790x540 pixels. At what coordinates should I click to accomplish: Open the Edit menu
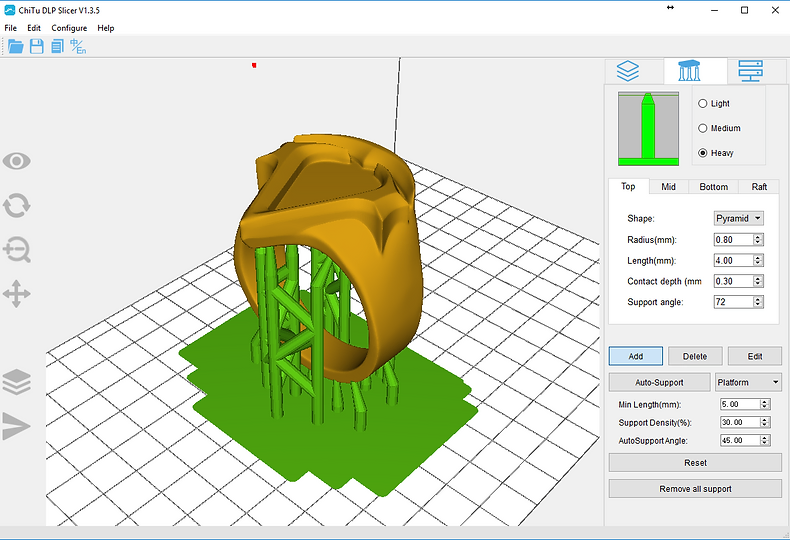34,28
